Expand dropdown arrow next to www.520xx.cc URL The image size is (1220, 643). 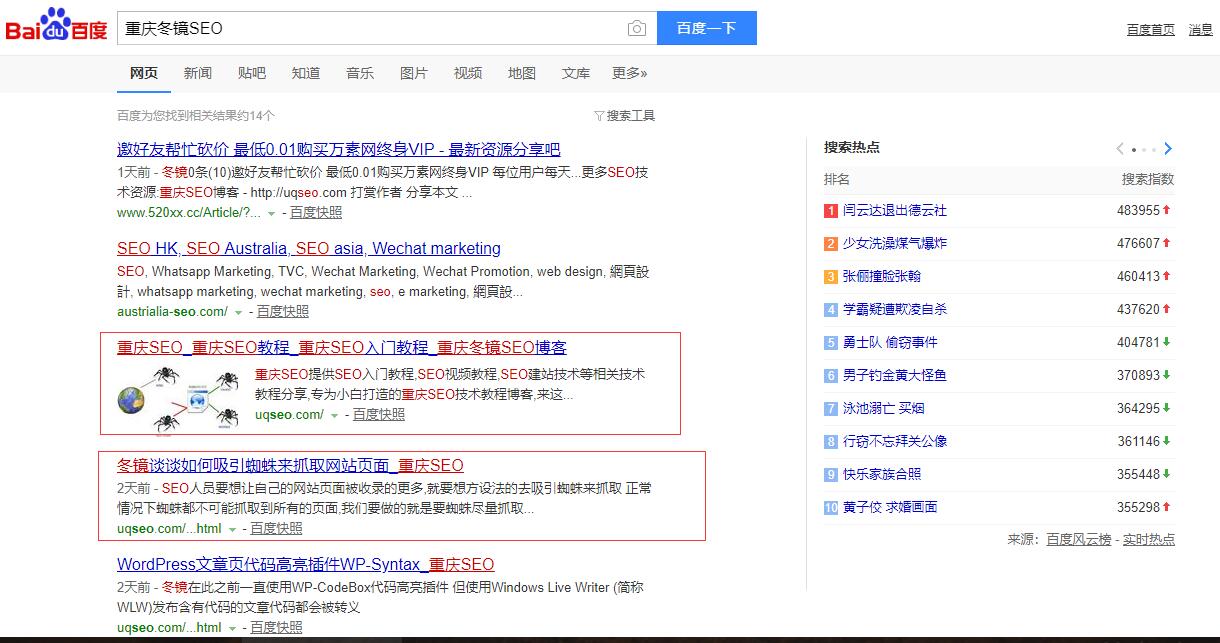271,213
